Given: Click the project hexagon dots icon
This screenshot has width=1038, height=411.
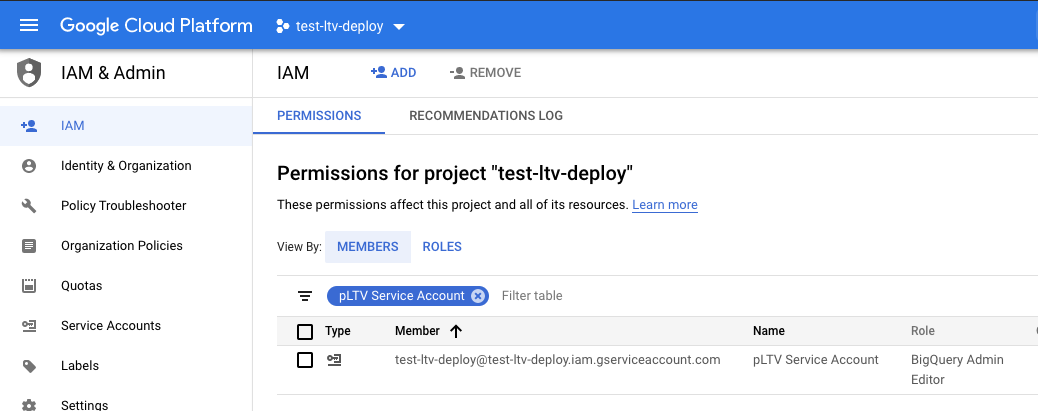Looking at the screenshot, I should (283, 26).
